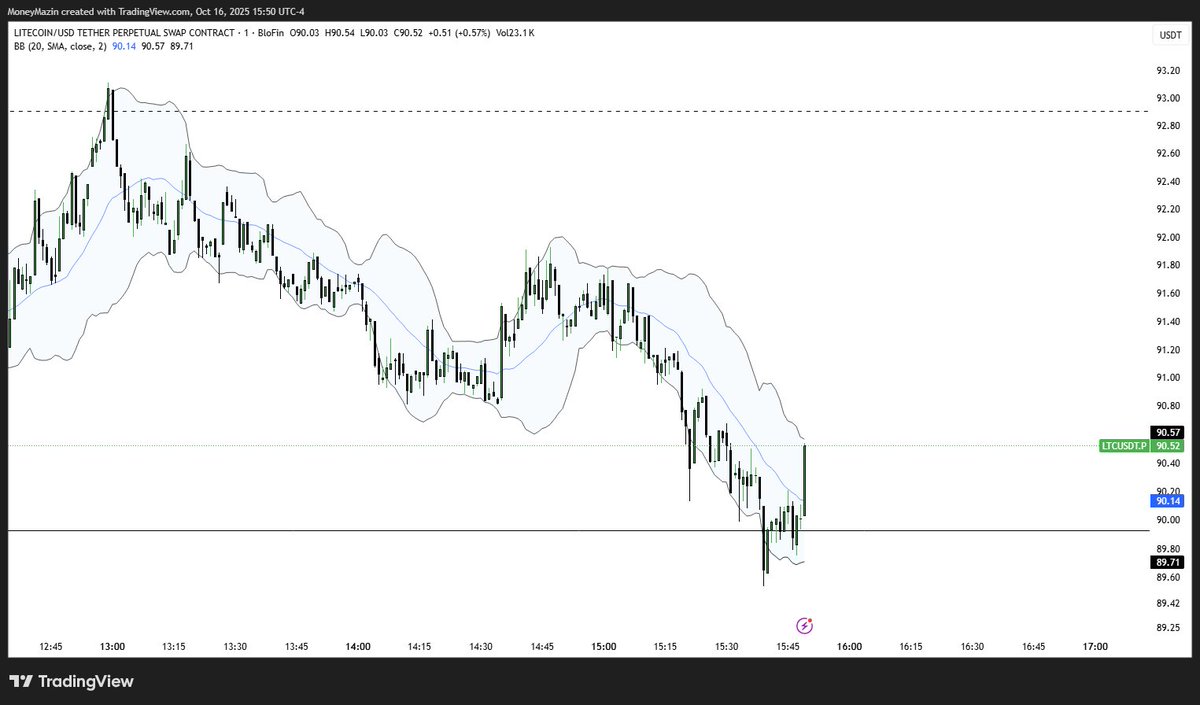
Task: Click the black 89.71 axis price tag
Action: 1166,563
